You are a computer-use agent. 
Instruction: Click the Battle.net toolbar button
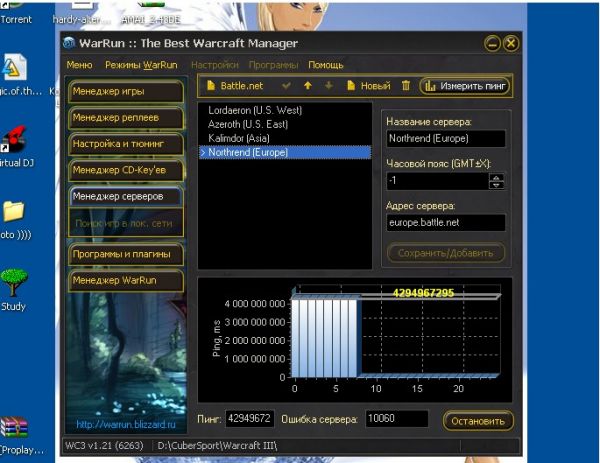pyautogui.click(x=234, y=86)
